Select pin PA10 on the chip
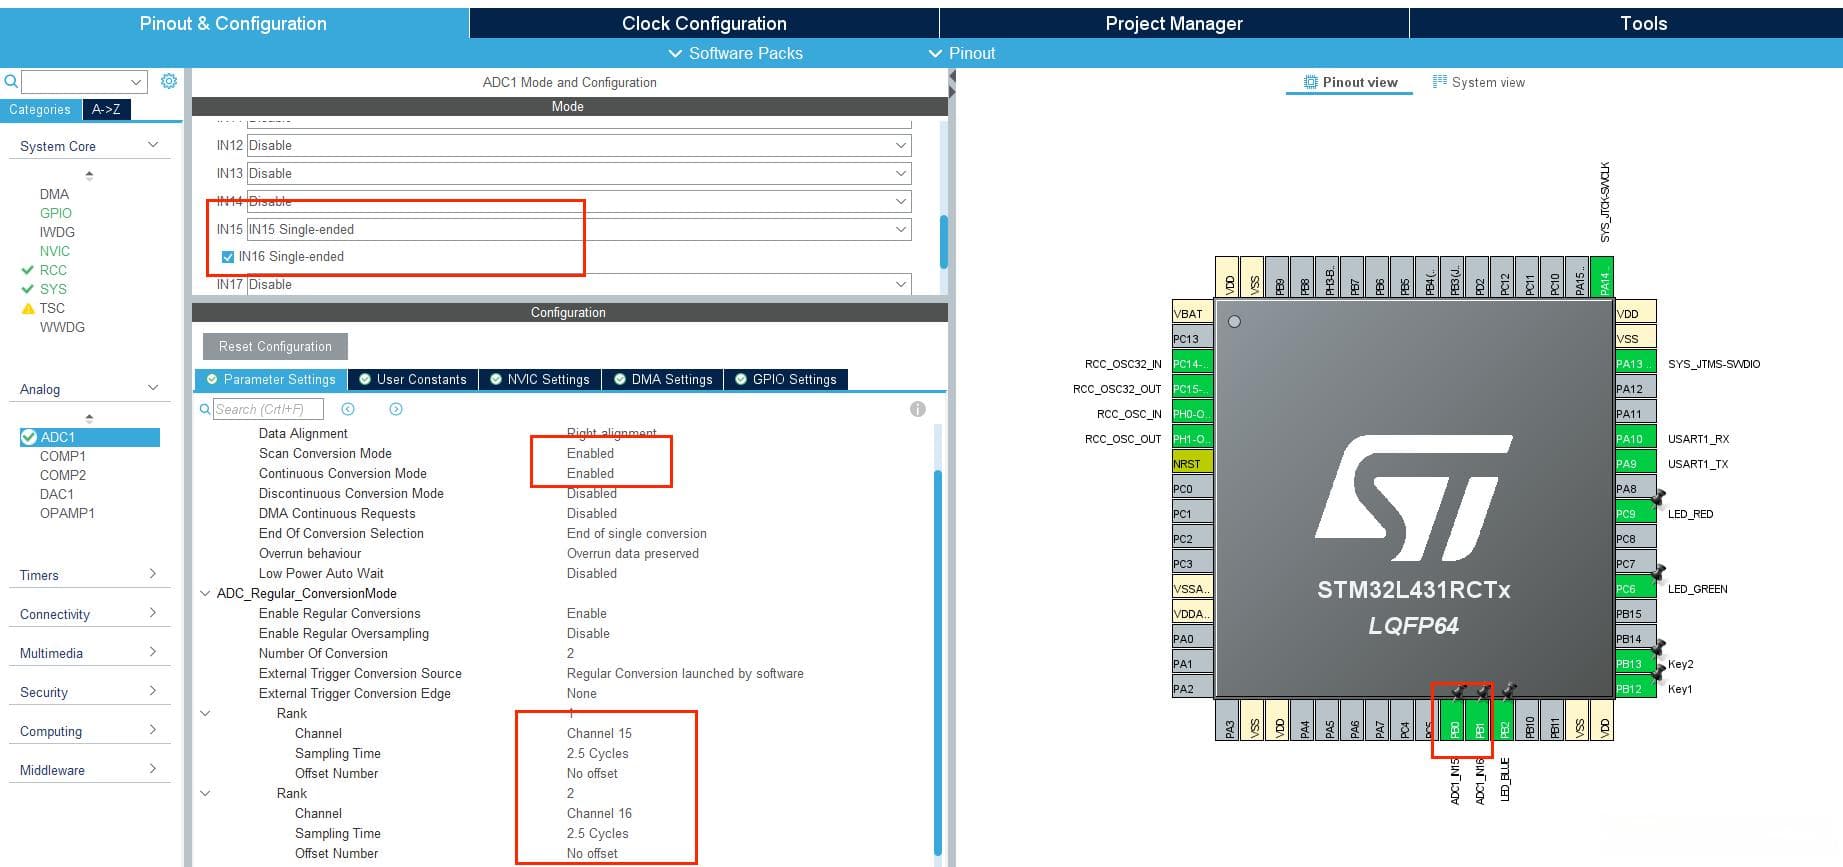 click(x=1635, y=438)
